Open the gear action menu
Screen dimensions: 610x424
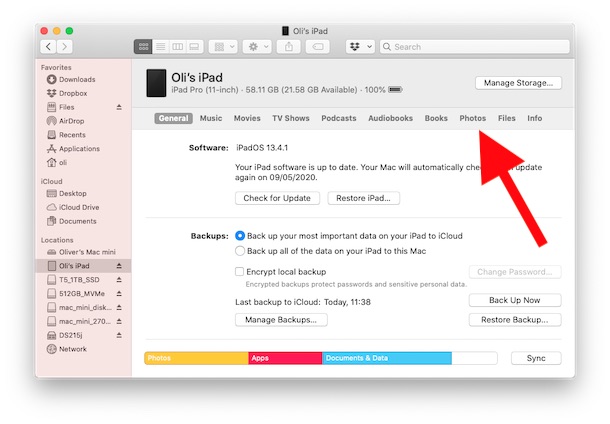[257, 47]
